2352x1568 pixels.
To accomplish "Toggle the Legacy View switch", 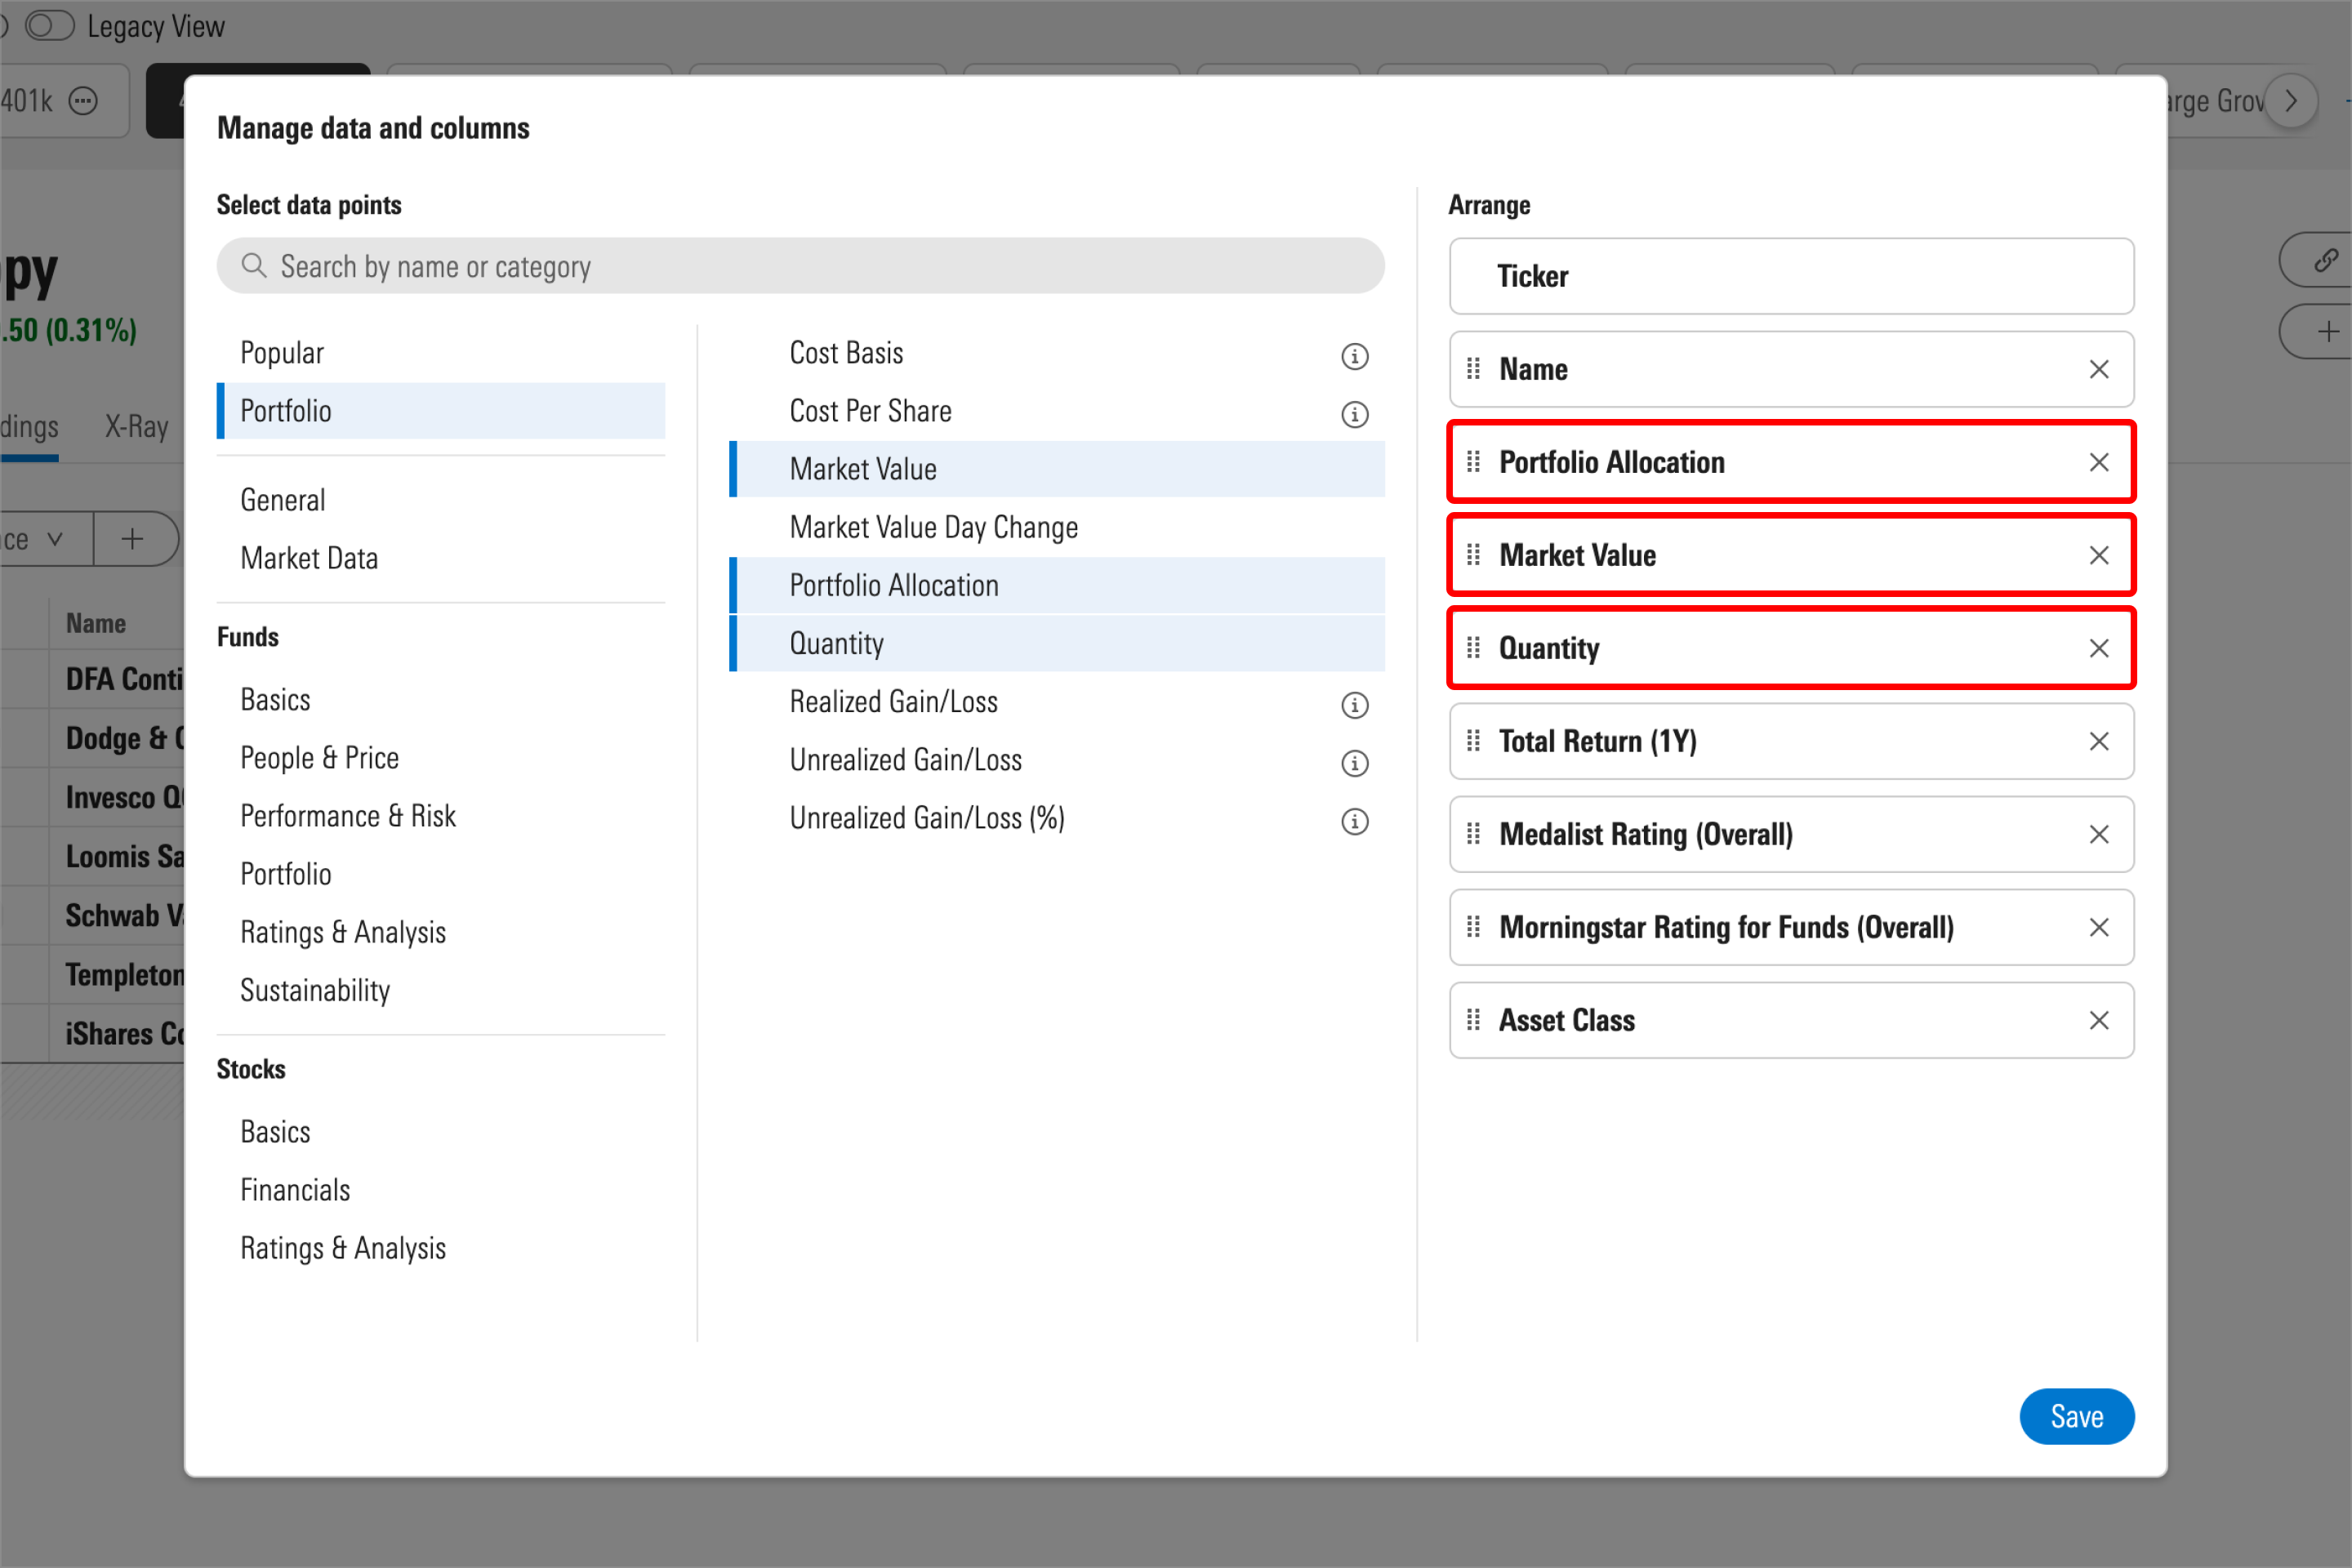I will [x=49, y=26].
